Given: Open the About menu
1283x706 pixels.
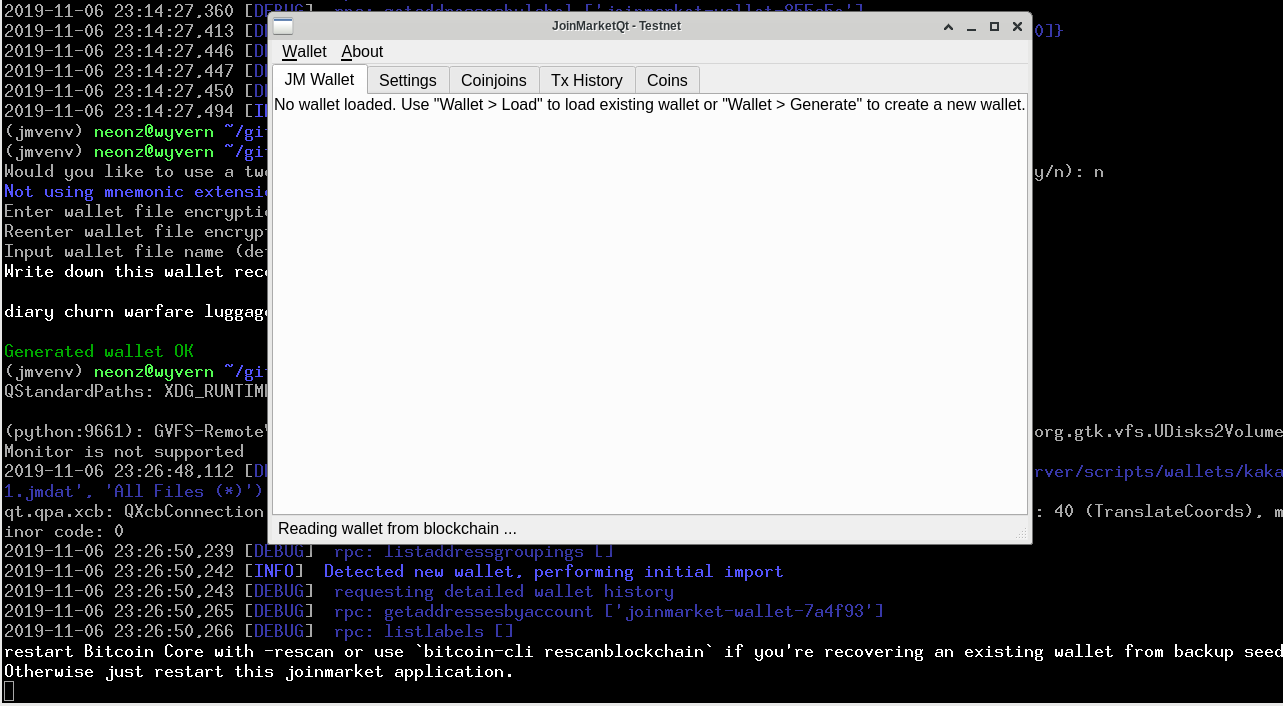Looking at the screenshot, I should (362, 51).
